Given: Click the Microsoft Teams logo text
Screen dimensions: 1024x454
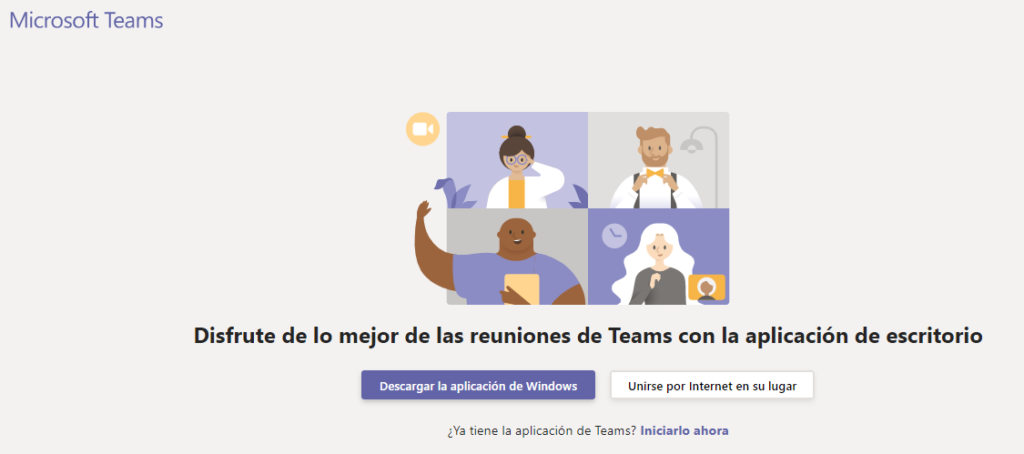Looking at the screenshot, I should [x=86, y=20].
